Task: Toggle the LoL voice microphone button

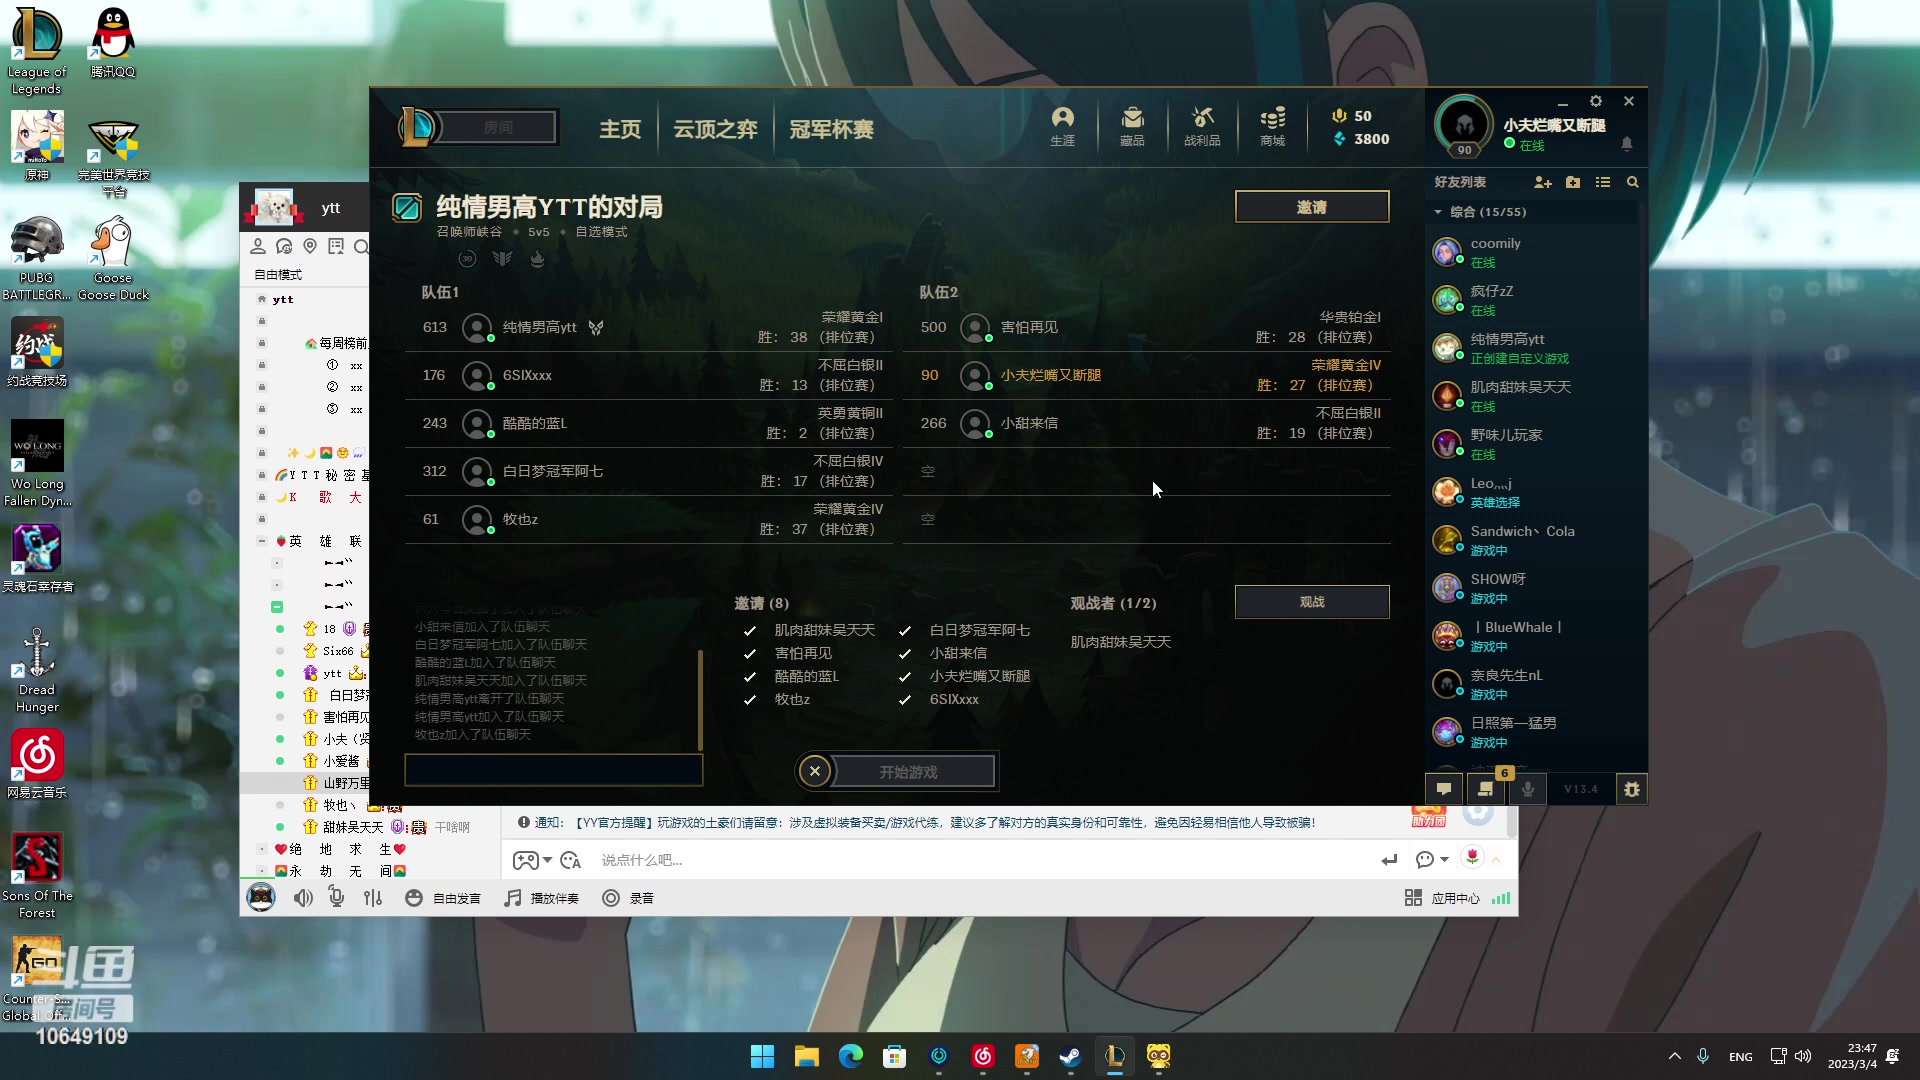Action: click(x=1528, y=789)
